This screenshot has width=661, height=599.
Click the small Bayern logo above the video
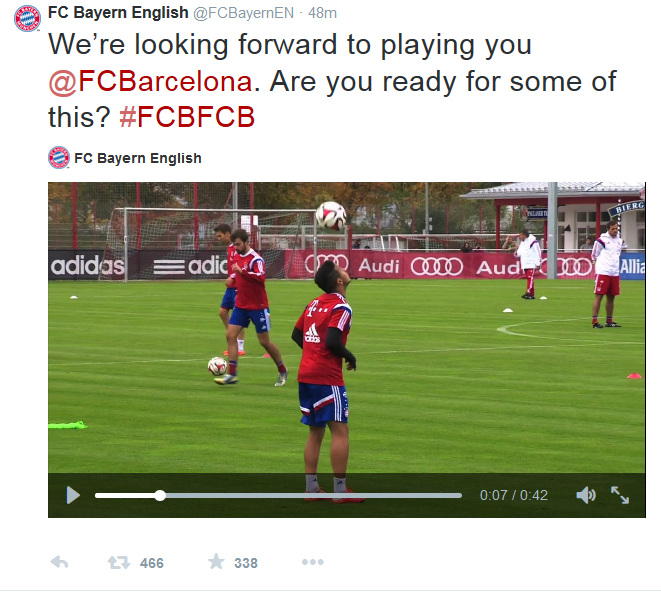[x=59, y=157]
